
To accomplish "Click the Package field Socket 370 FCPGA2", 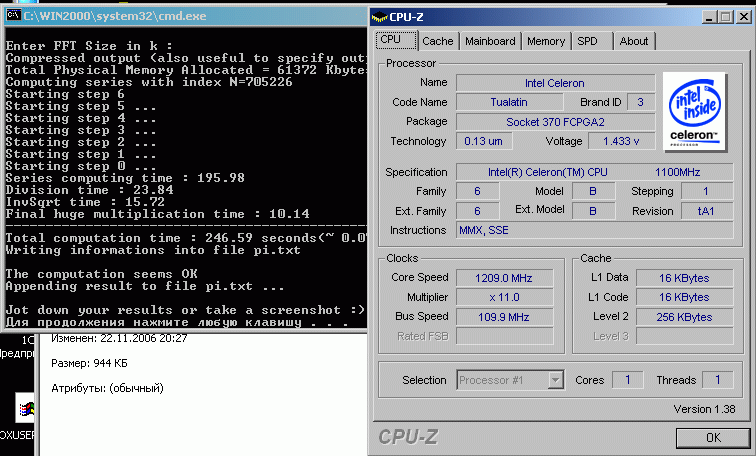I will [555, 122].
